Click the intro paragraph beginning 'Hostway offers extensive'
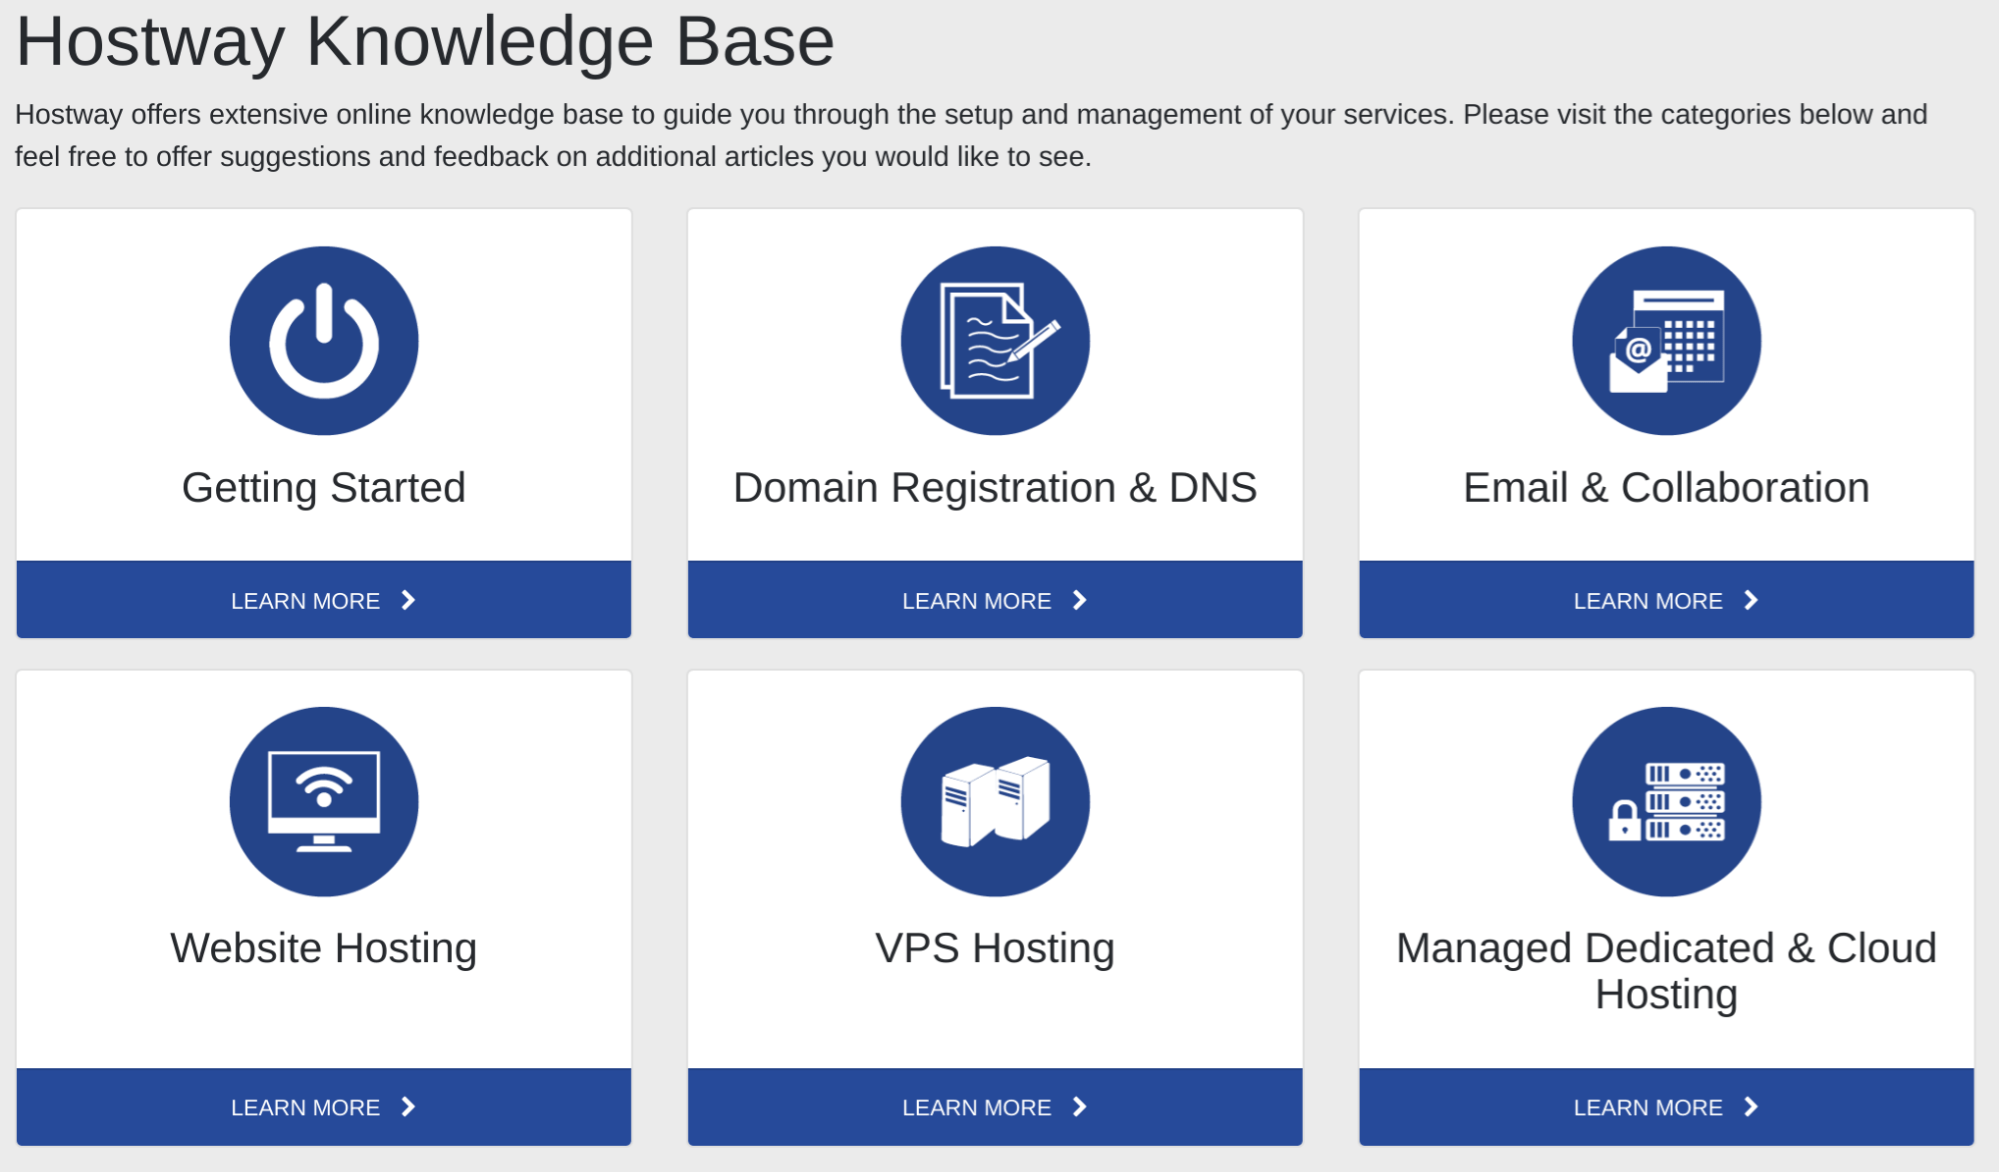 [971, 135]
